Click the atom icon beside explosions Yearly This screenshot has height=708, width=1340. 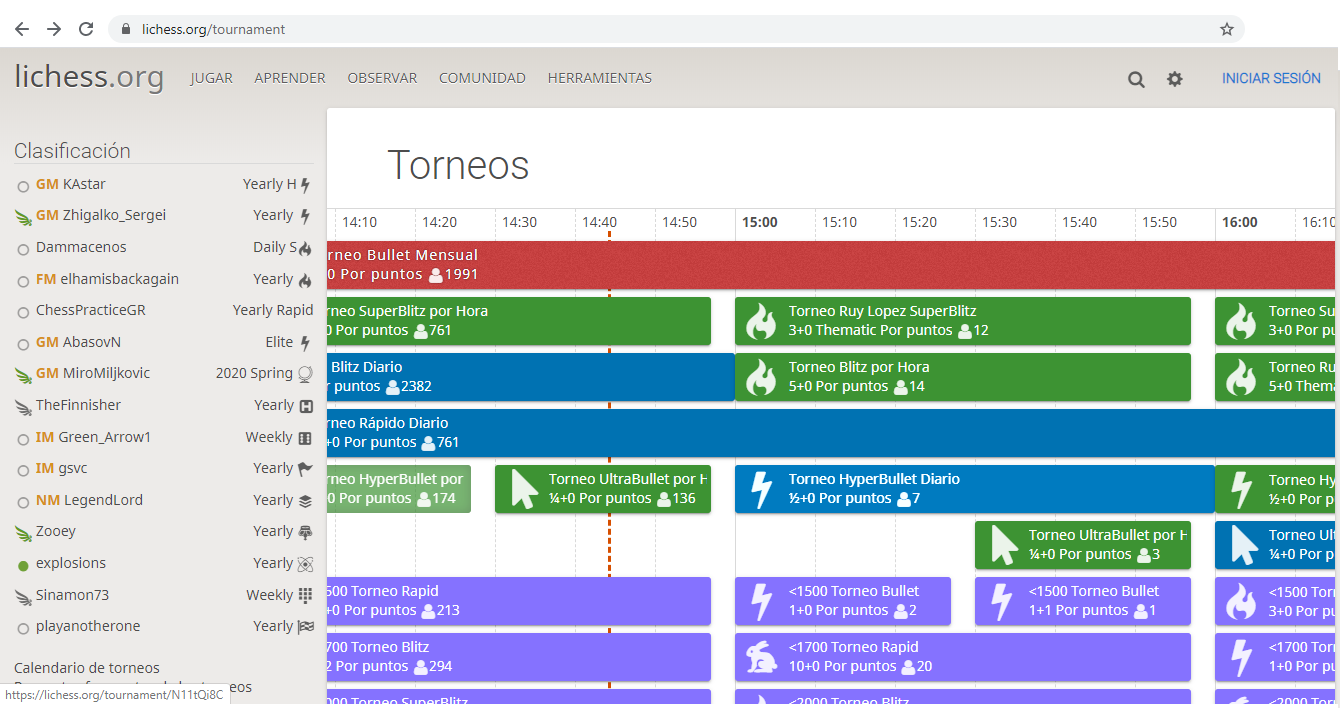point(305,564)
